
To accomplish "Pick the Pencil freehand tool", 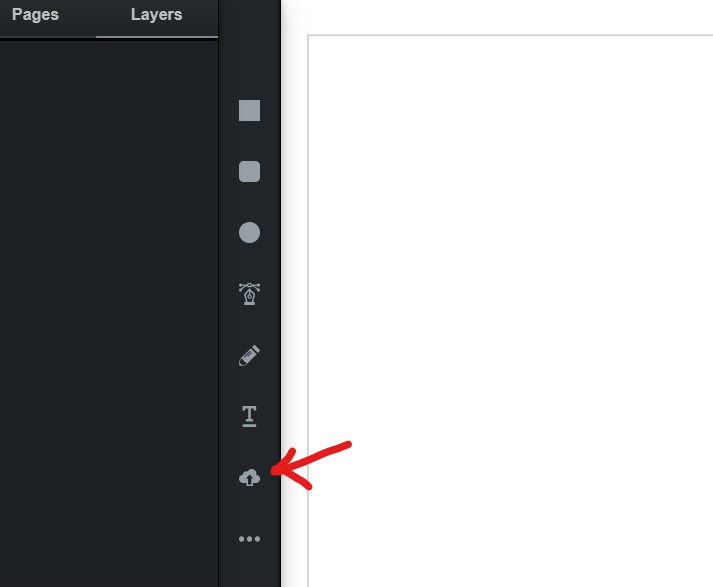I will coord(249,355).
